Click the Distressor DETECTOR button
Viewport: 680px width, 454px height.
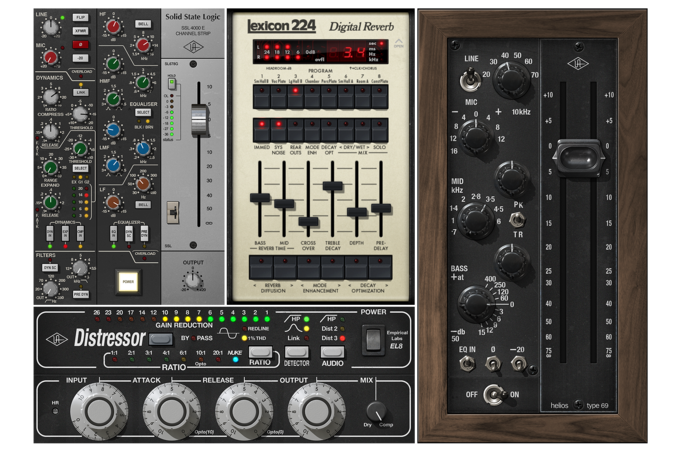coord(297,351)
